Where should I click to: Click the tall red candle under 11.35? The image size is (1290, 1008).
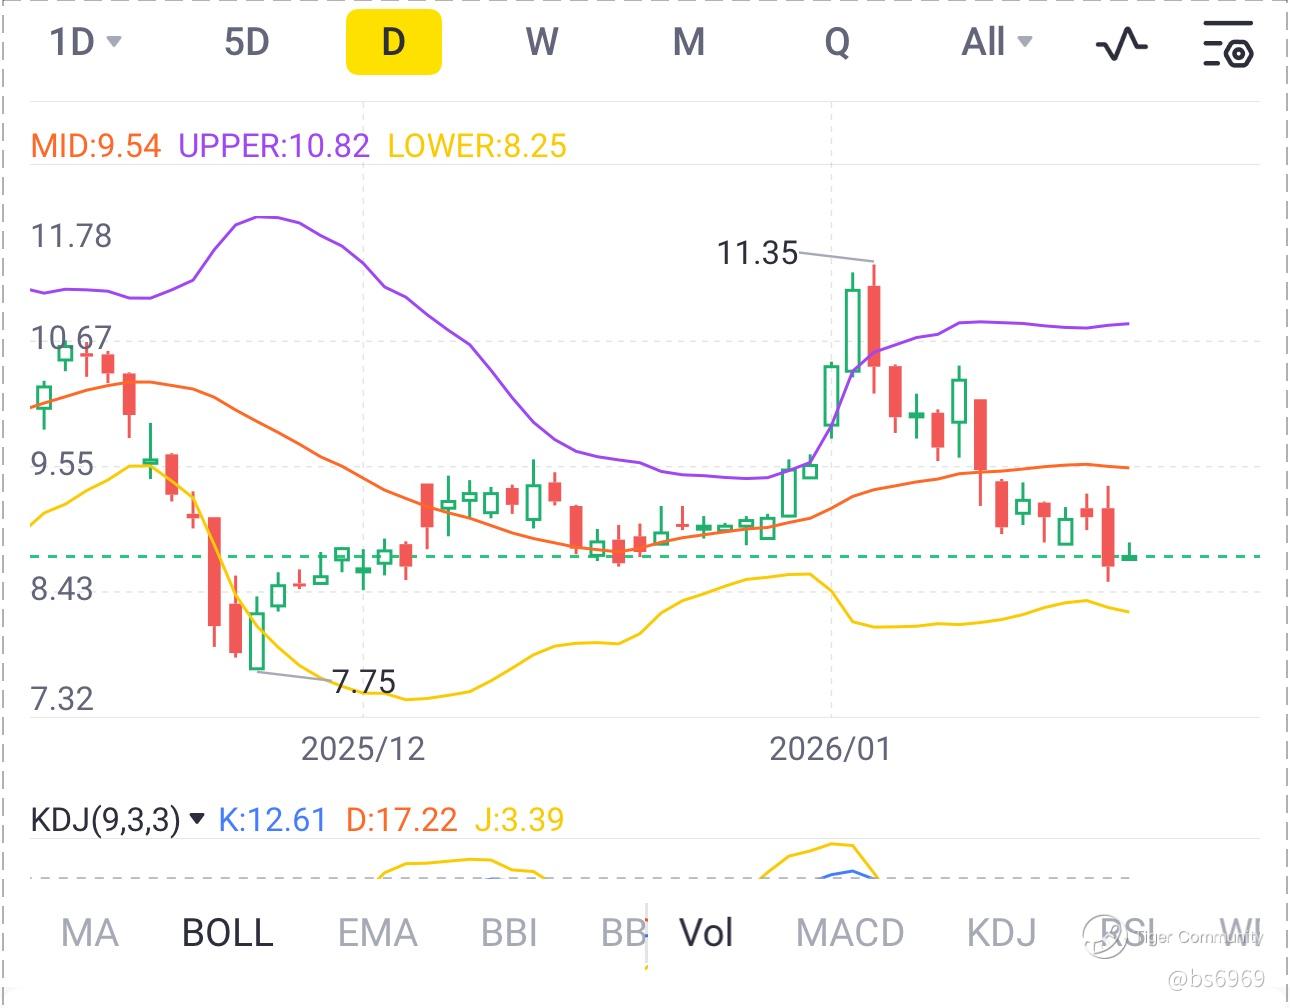point(874,326)
